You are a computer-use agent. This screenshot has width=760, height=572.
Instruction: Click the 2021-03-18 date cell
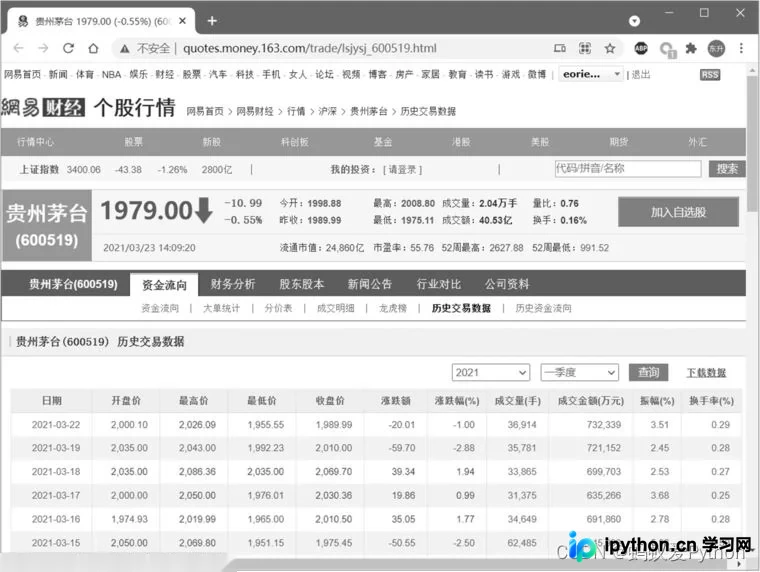[x=56, y=472]
